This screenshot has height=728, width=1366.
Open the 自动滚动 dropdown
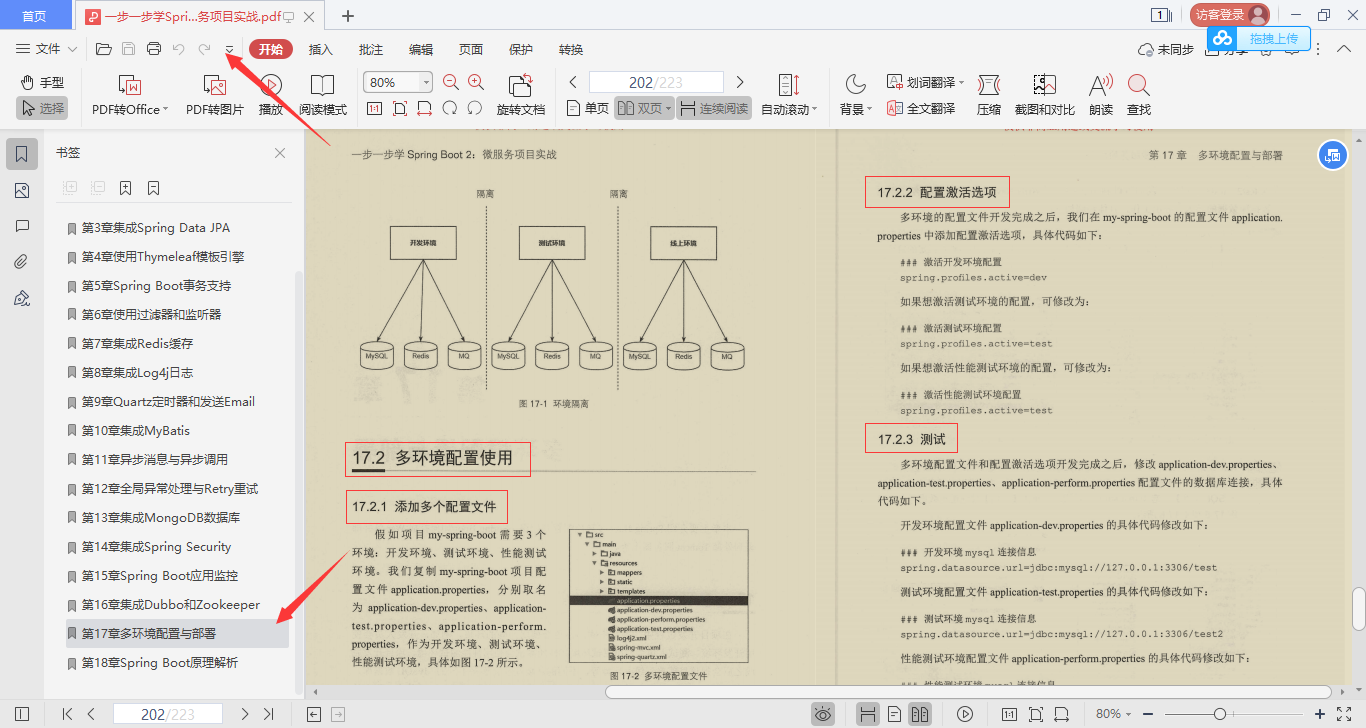pos(789,96)
